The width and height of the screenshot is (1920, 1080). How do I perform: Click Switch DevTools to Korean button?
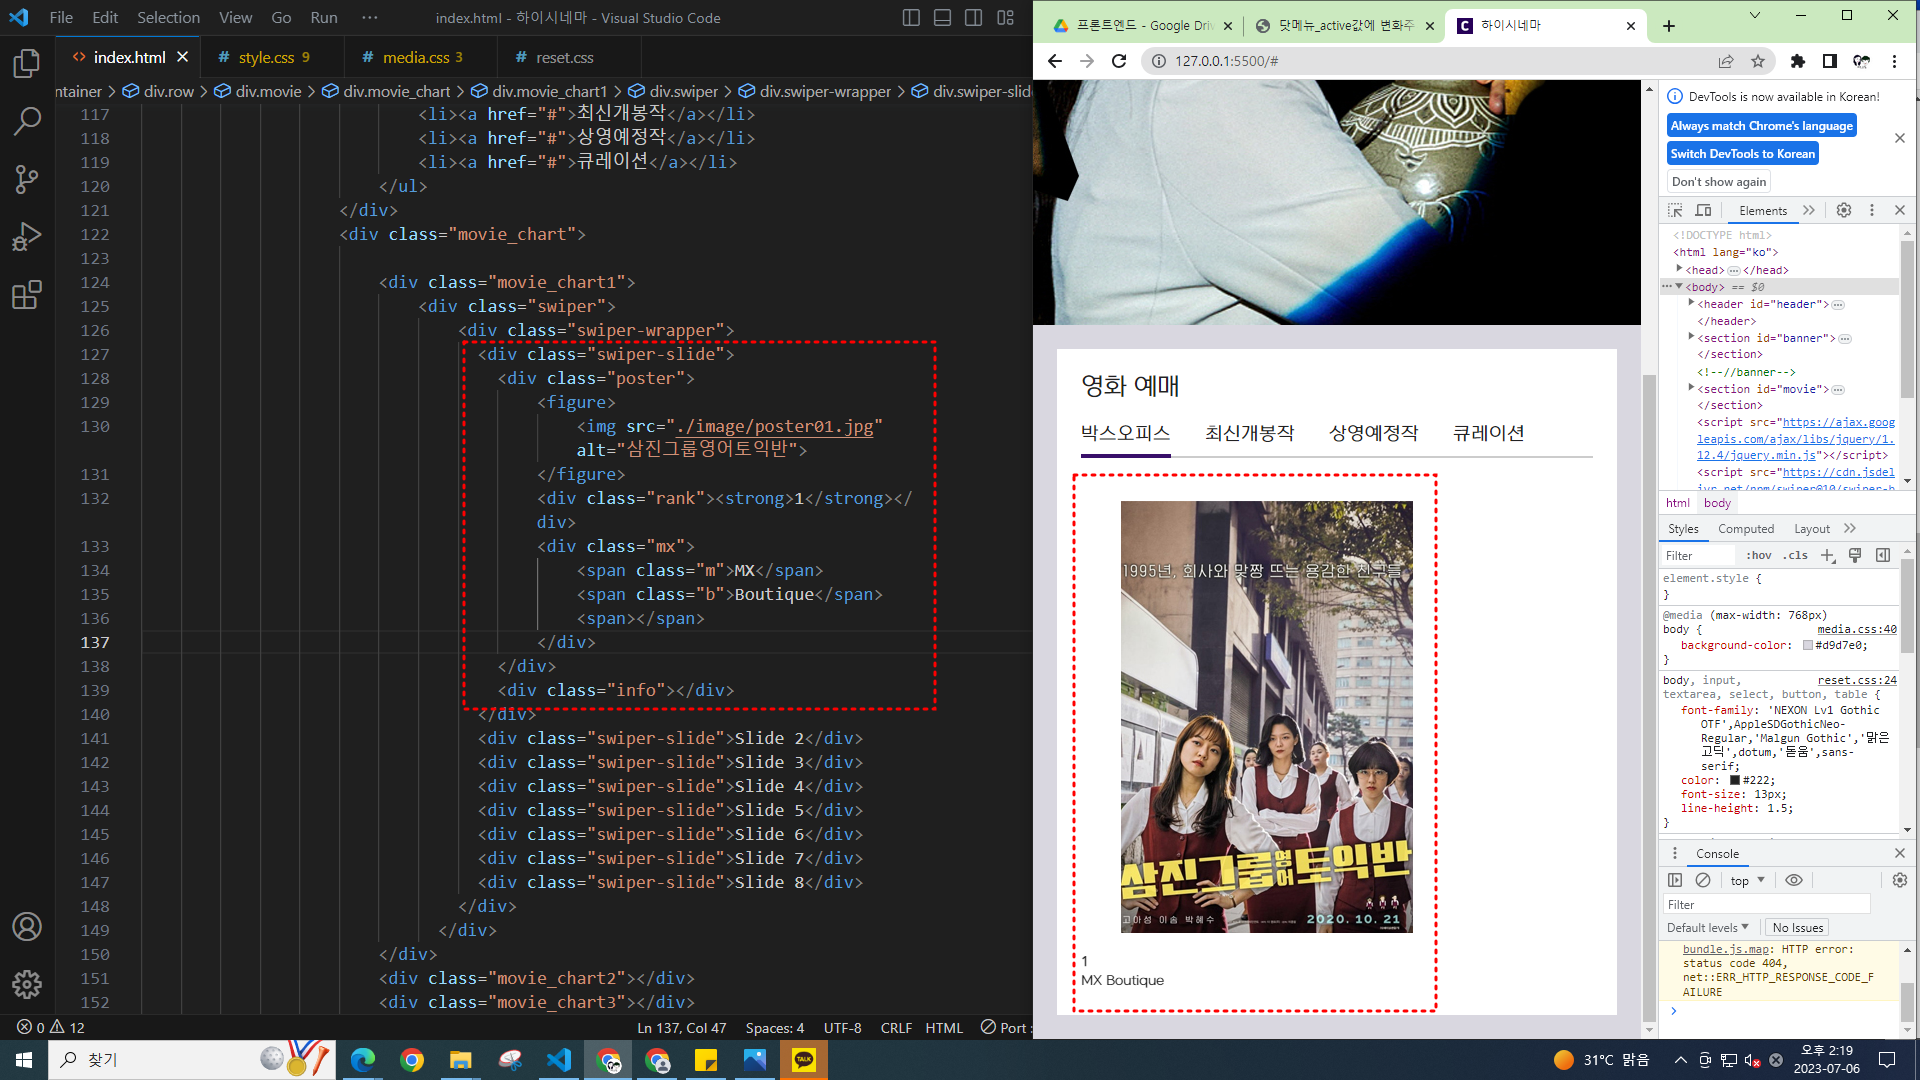pos(1742,154)
